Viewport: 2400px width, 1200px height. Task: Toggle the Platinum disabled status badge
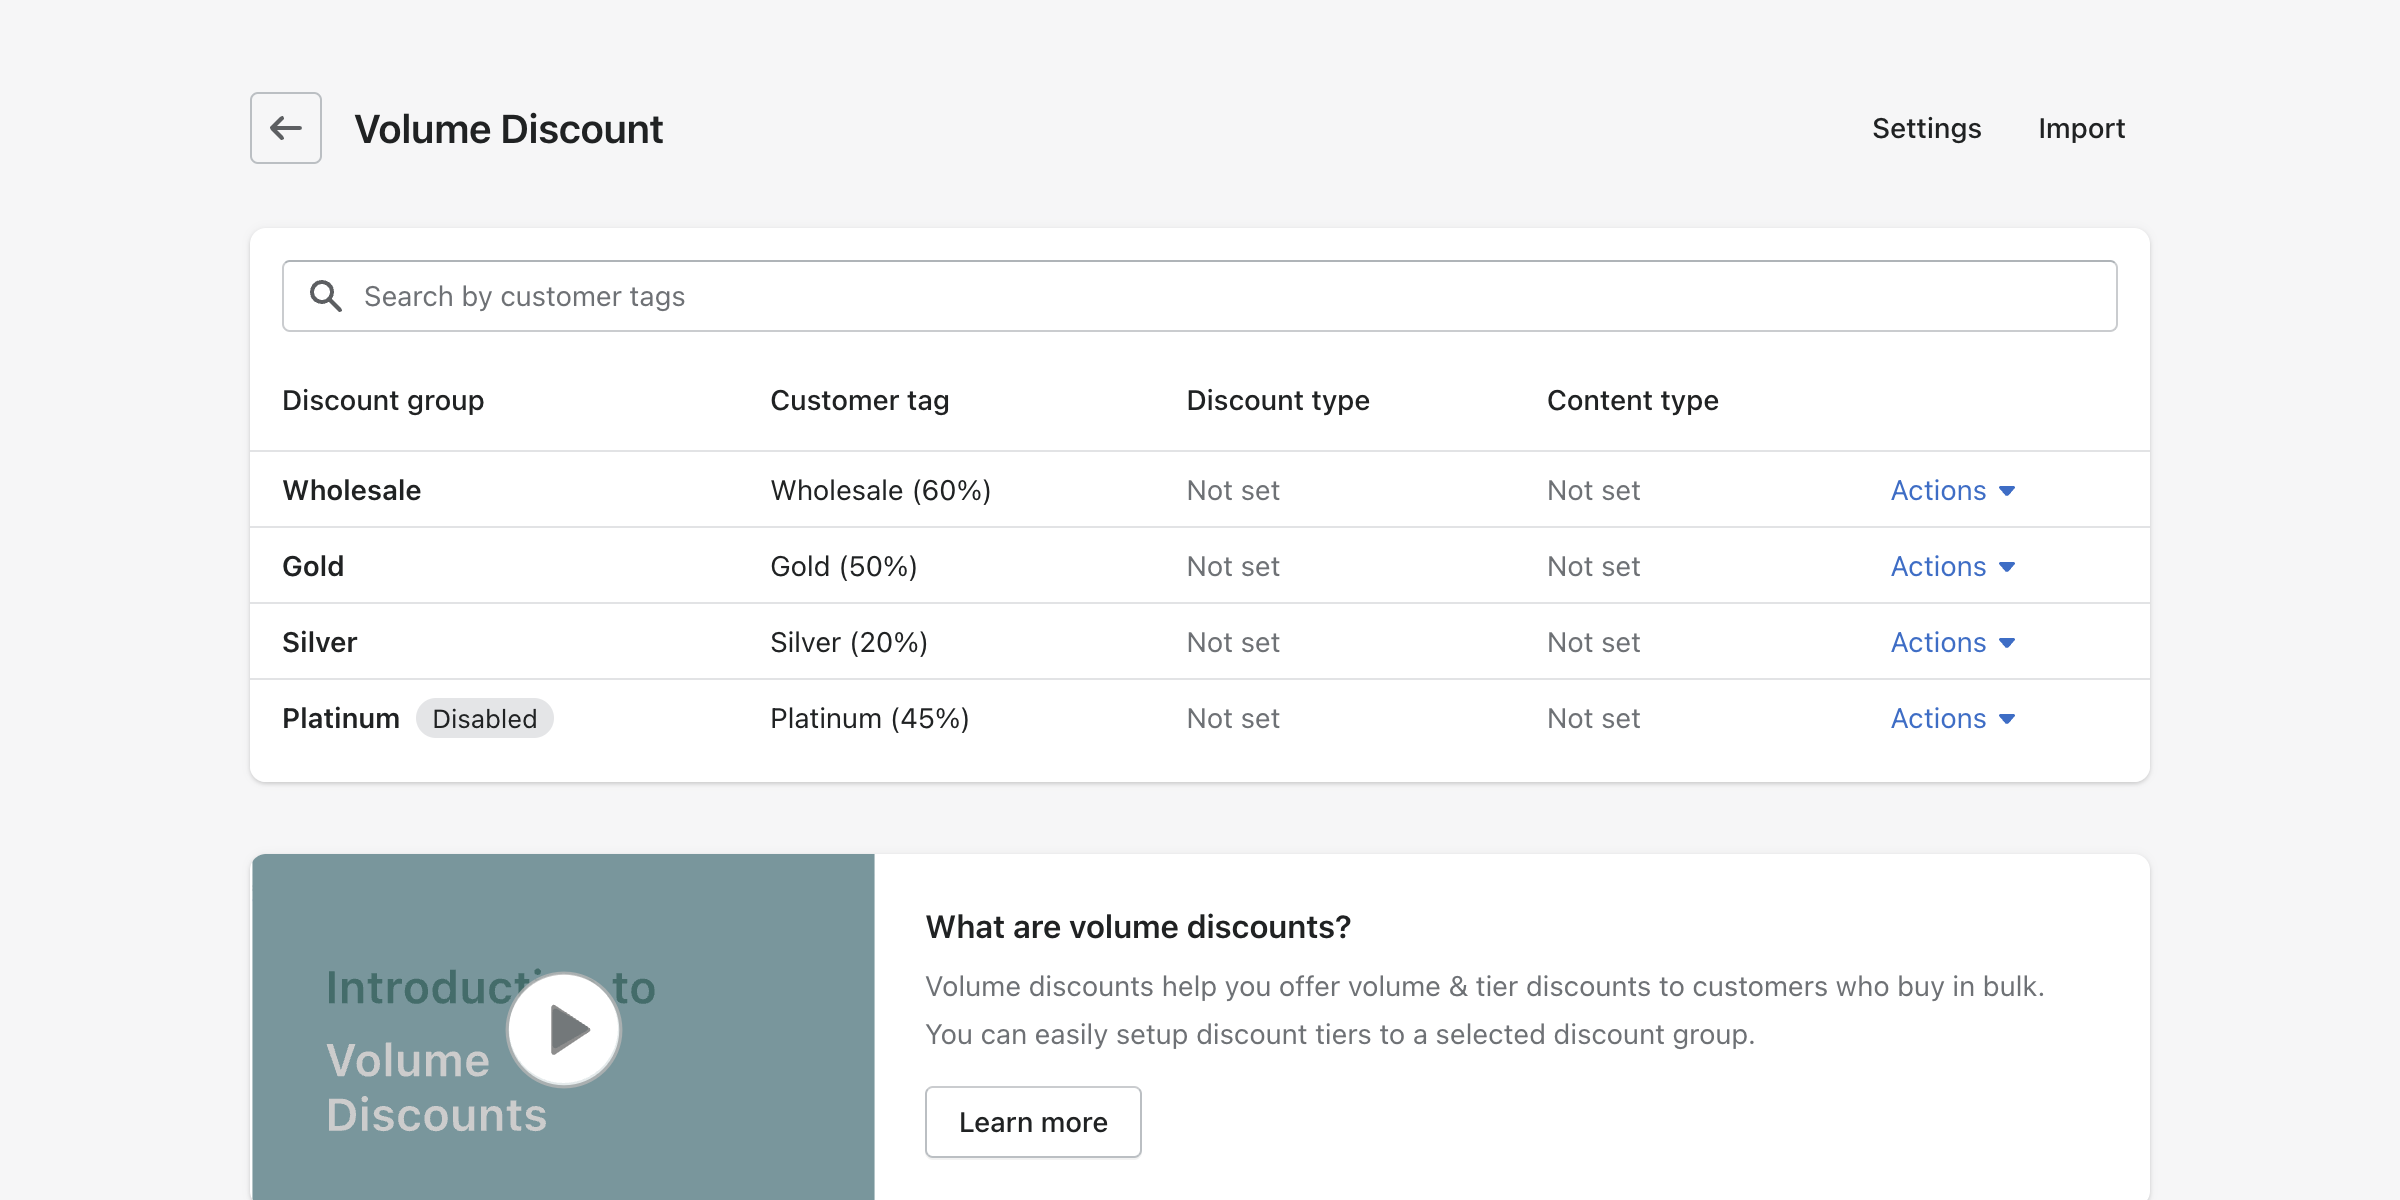coord(484,718)
